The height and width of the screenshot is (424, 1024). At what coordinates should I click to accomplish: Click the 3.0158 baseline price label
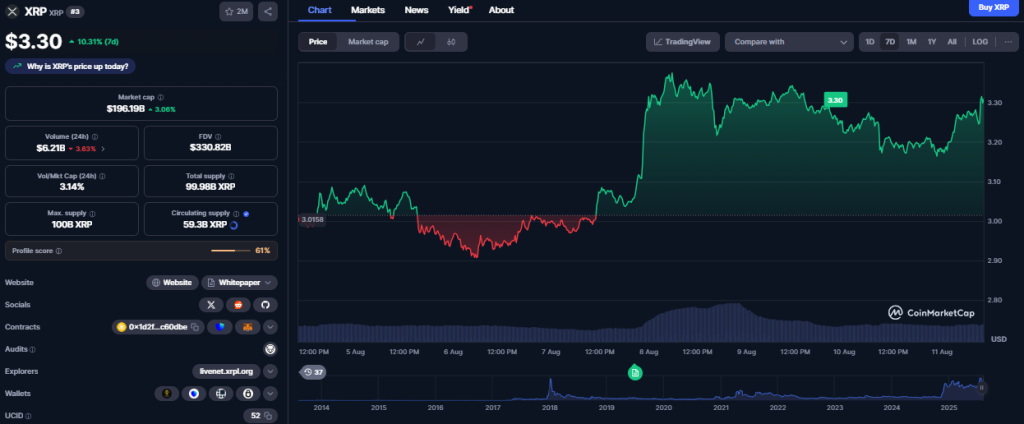tap(312, 220)
